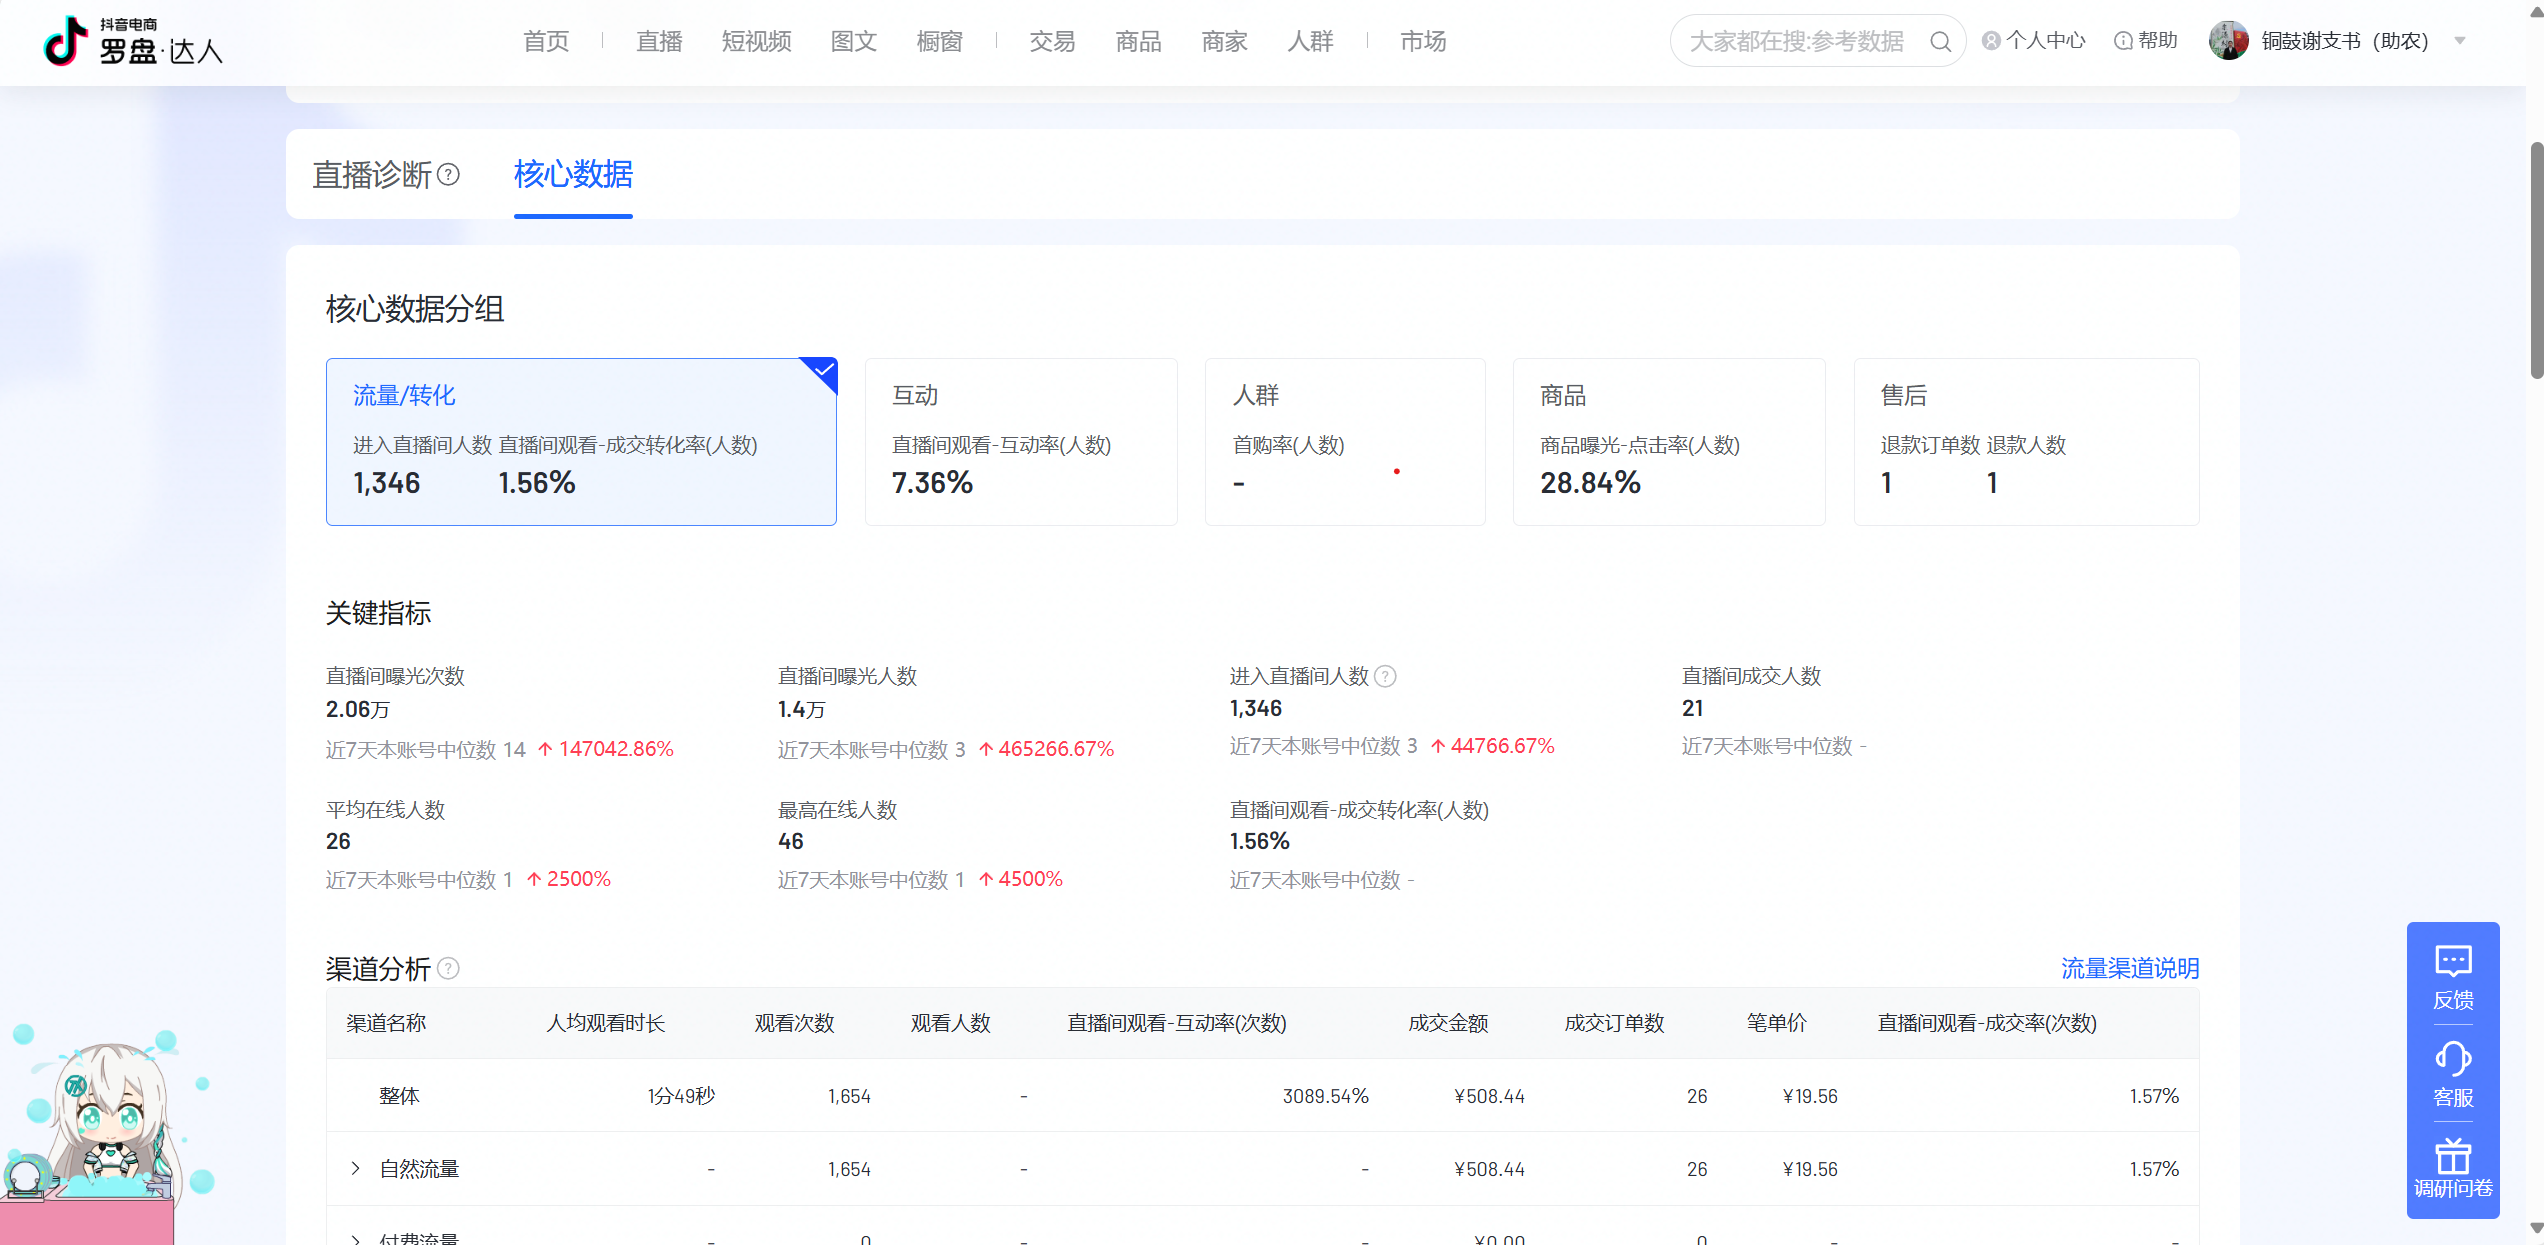2544x1245 pixels.
Task: Open the 短视频 navigation menu
Action: click(756, 41)
